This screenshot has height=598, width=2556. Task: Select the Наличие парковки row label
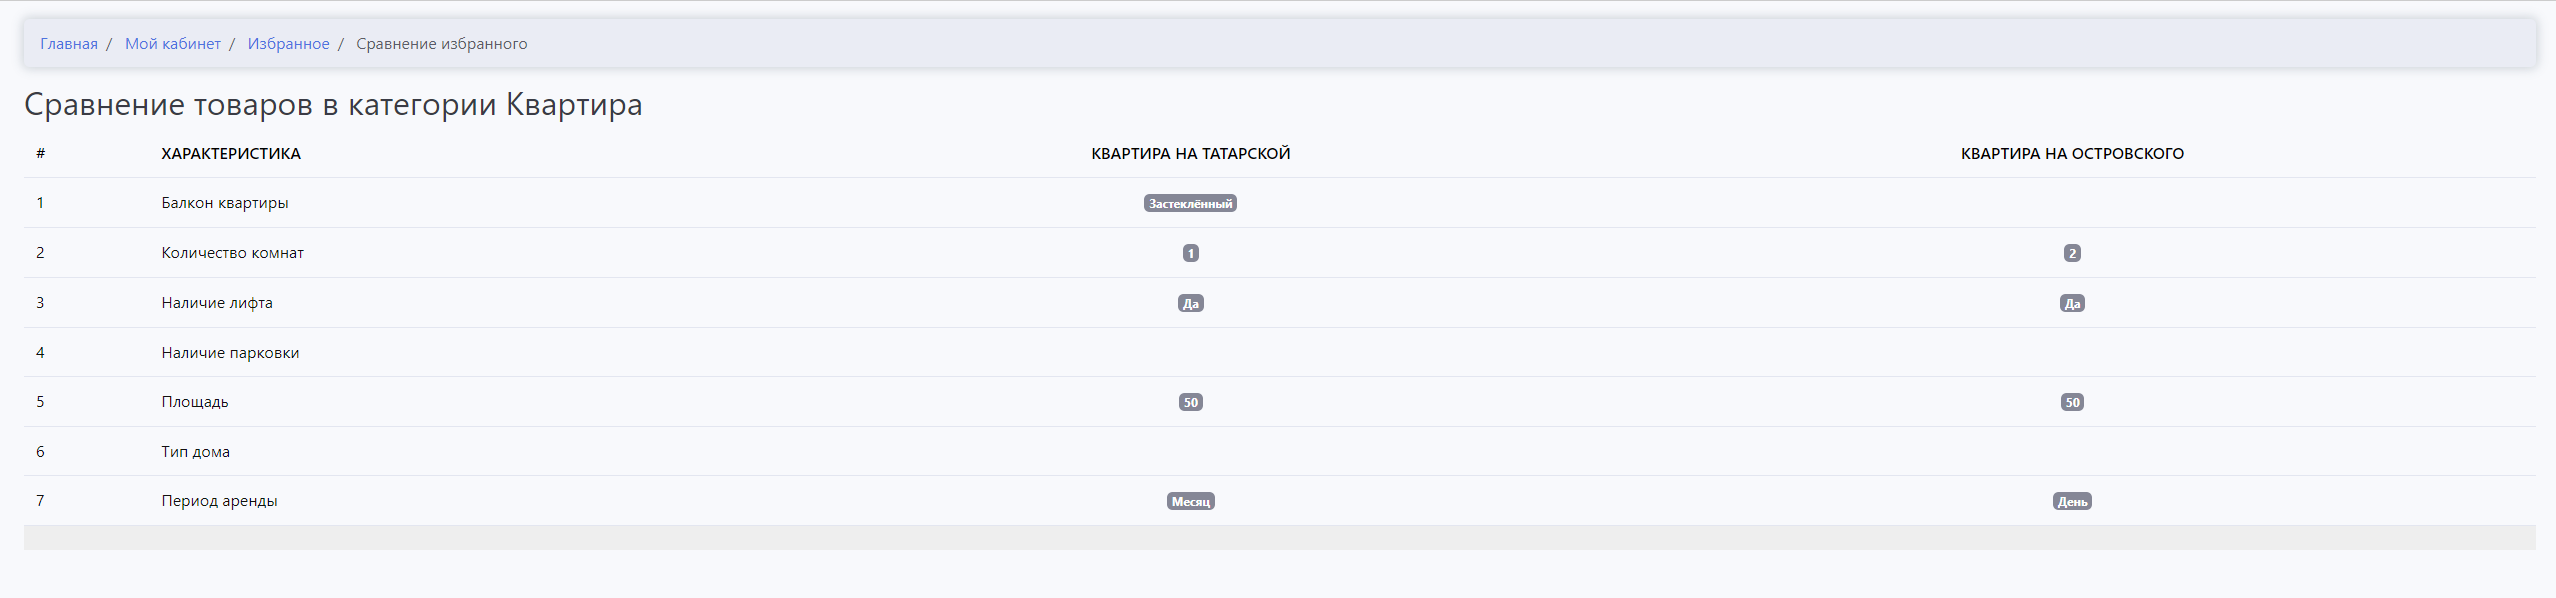click(230, 353)
